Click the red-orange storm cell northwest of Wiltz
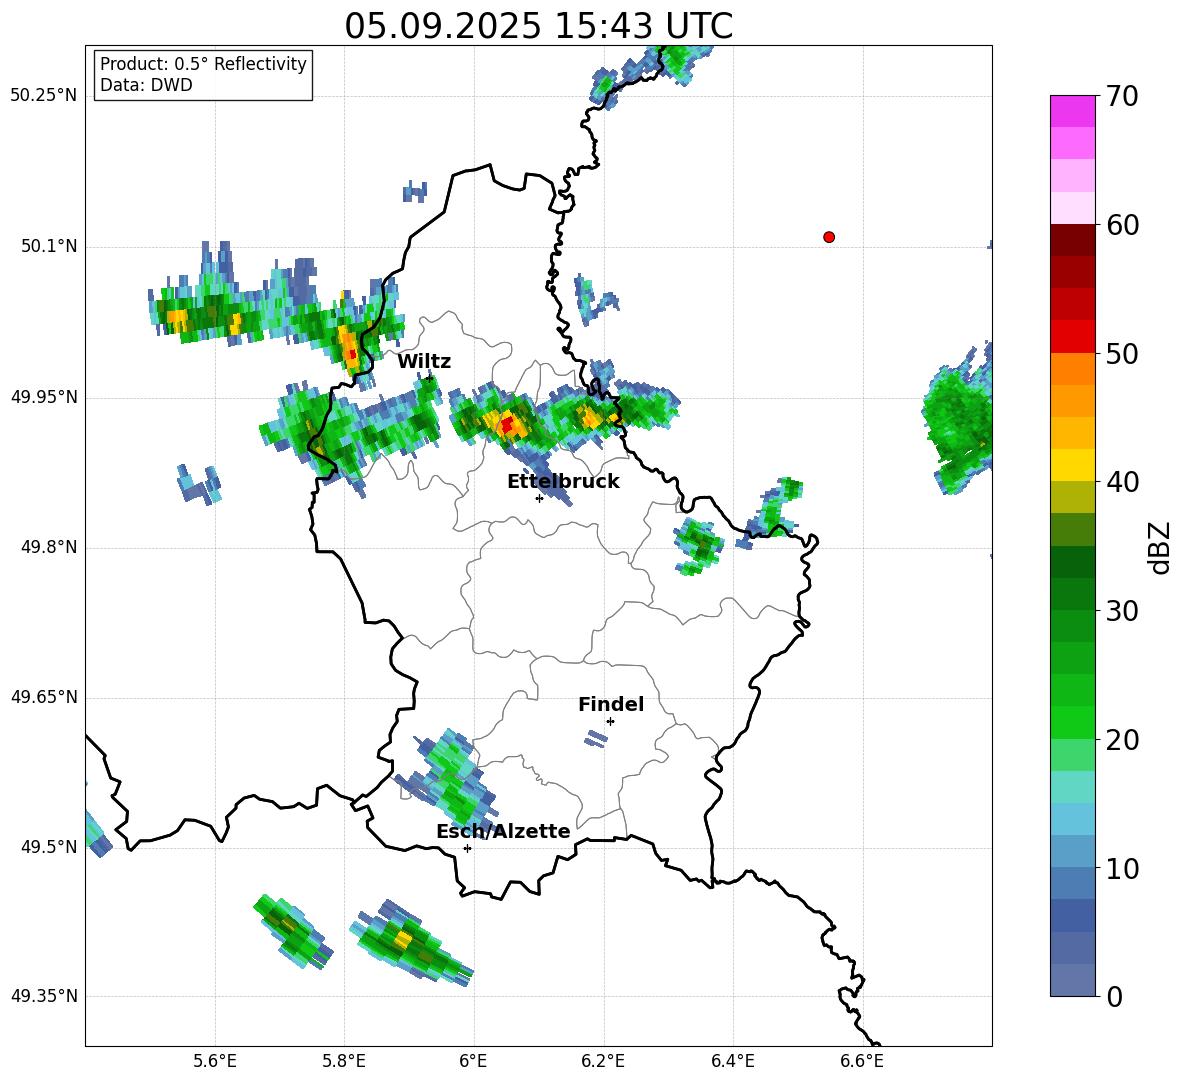Screen dimensions: 1184x1081 (350, 350)
